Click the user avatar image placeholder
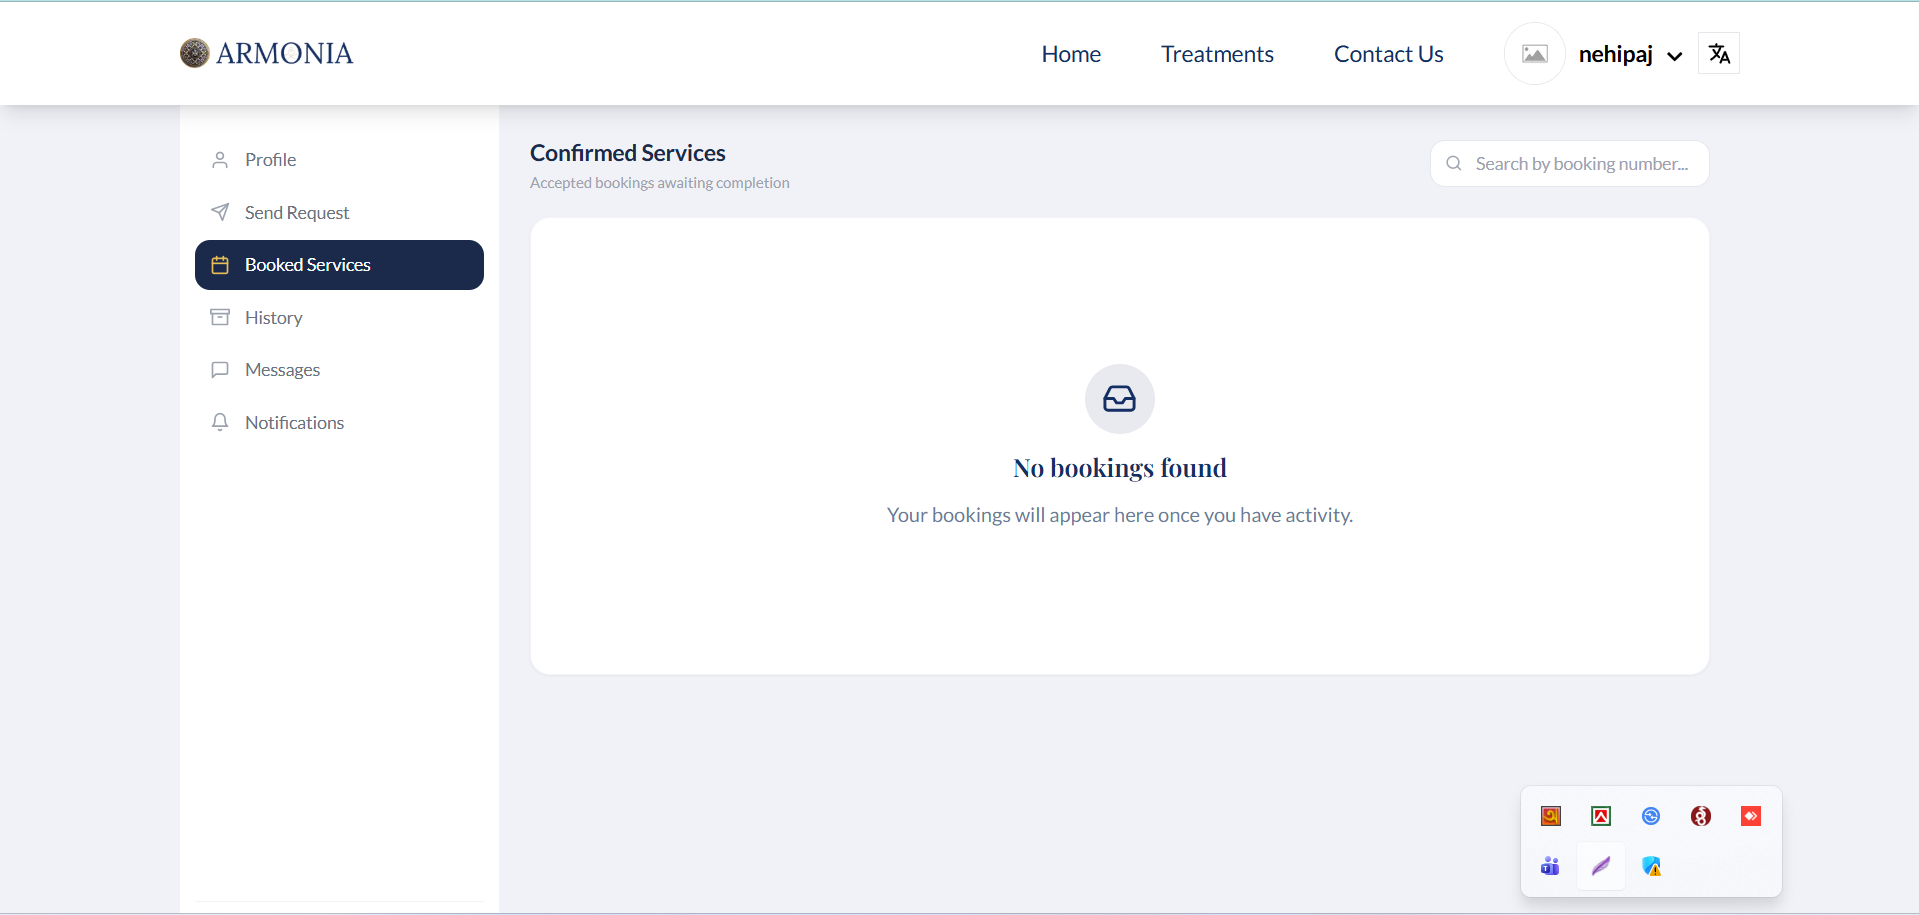This screenshot has width=1919, height=915. (1534, 54)
